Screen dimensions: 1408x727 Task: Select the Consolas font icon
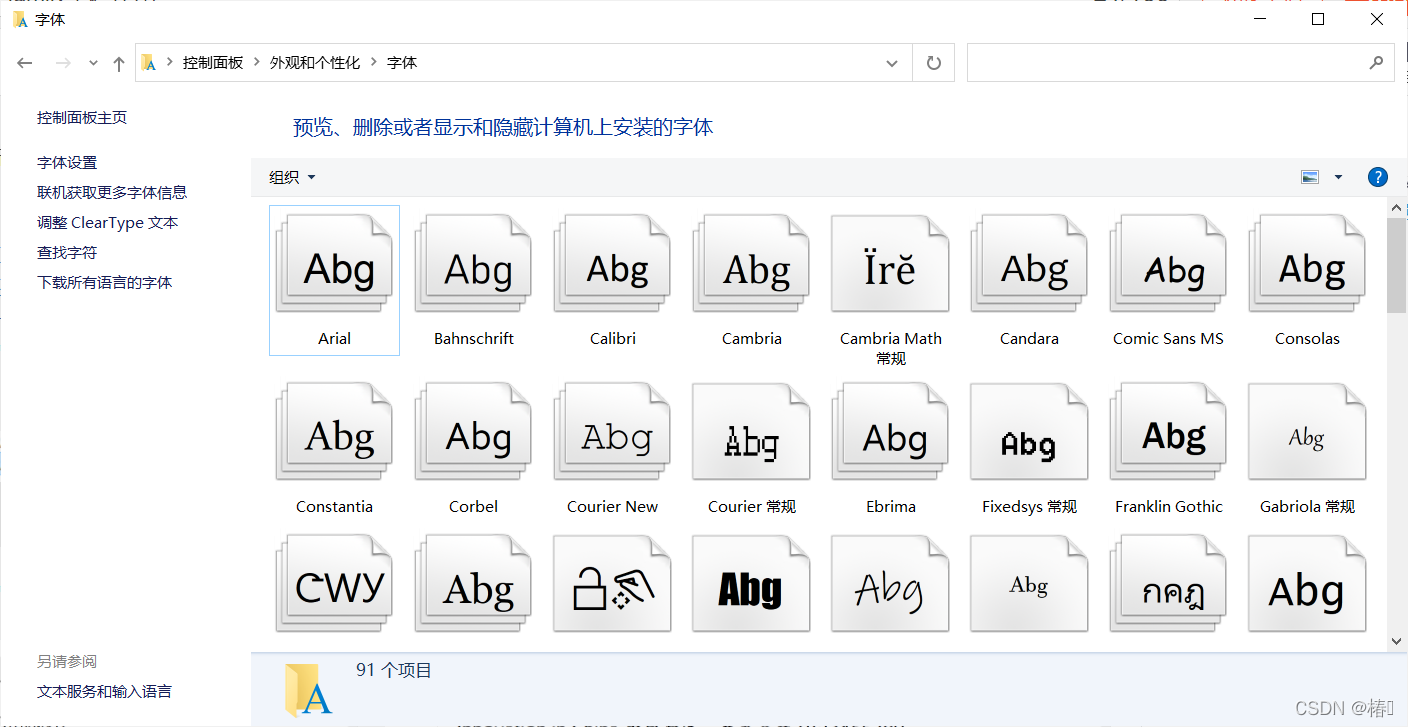(1307, 263)
